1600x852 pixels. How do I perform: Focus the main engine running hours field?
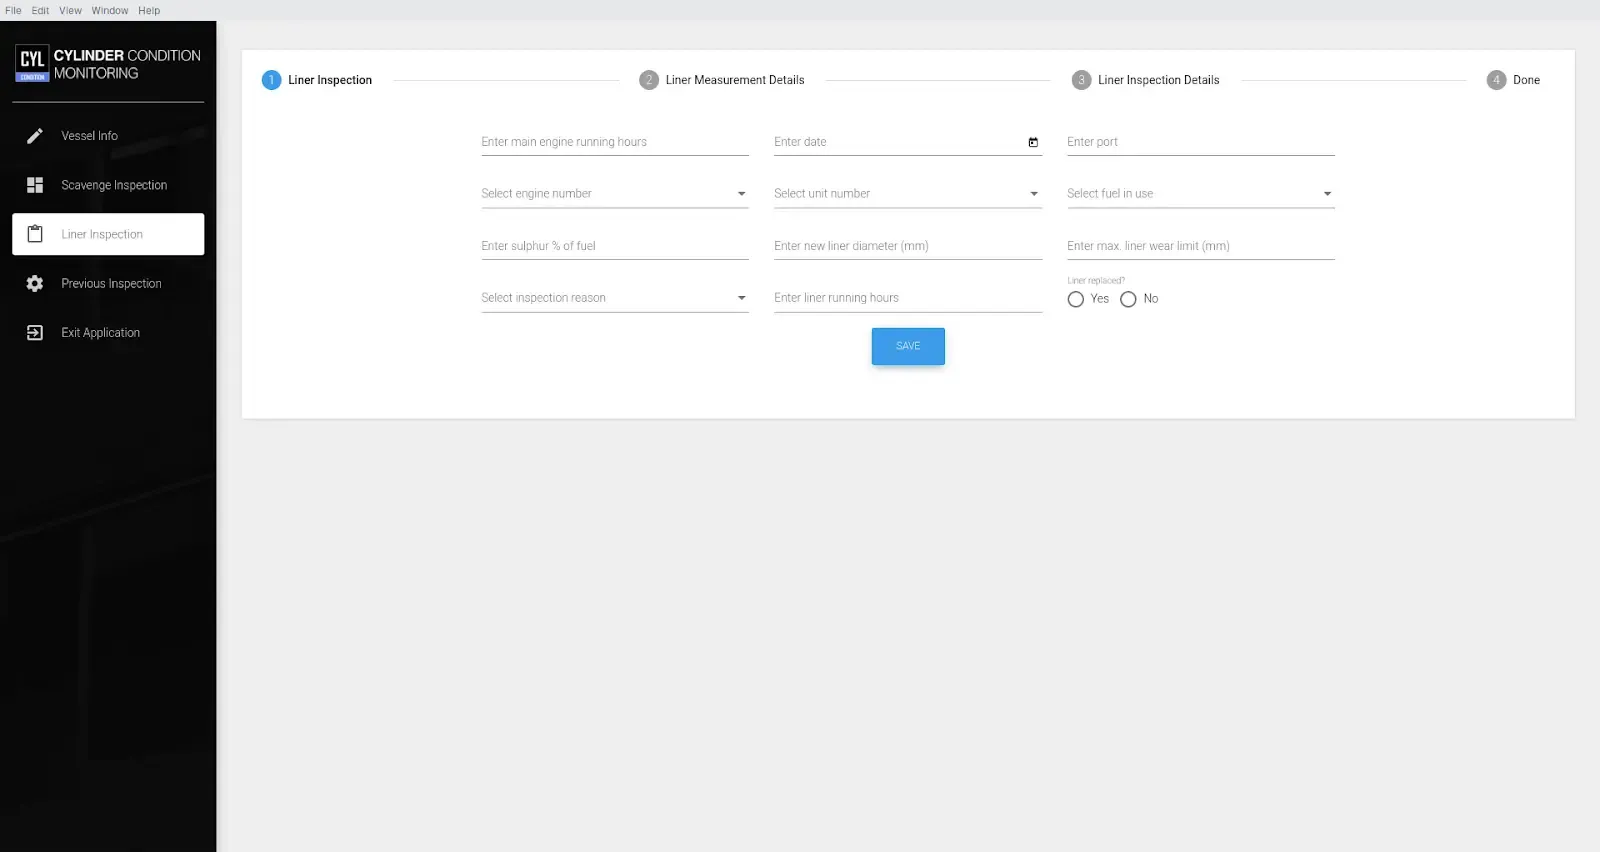[x=614, y=142]
